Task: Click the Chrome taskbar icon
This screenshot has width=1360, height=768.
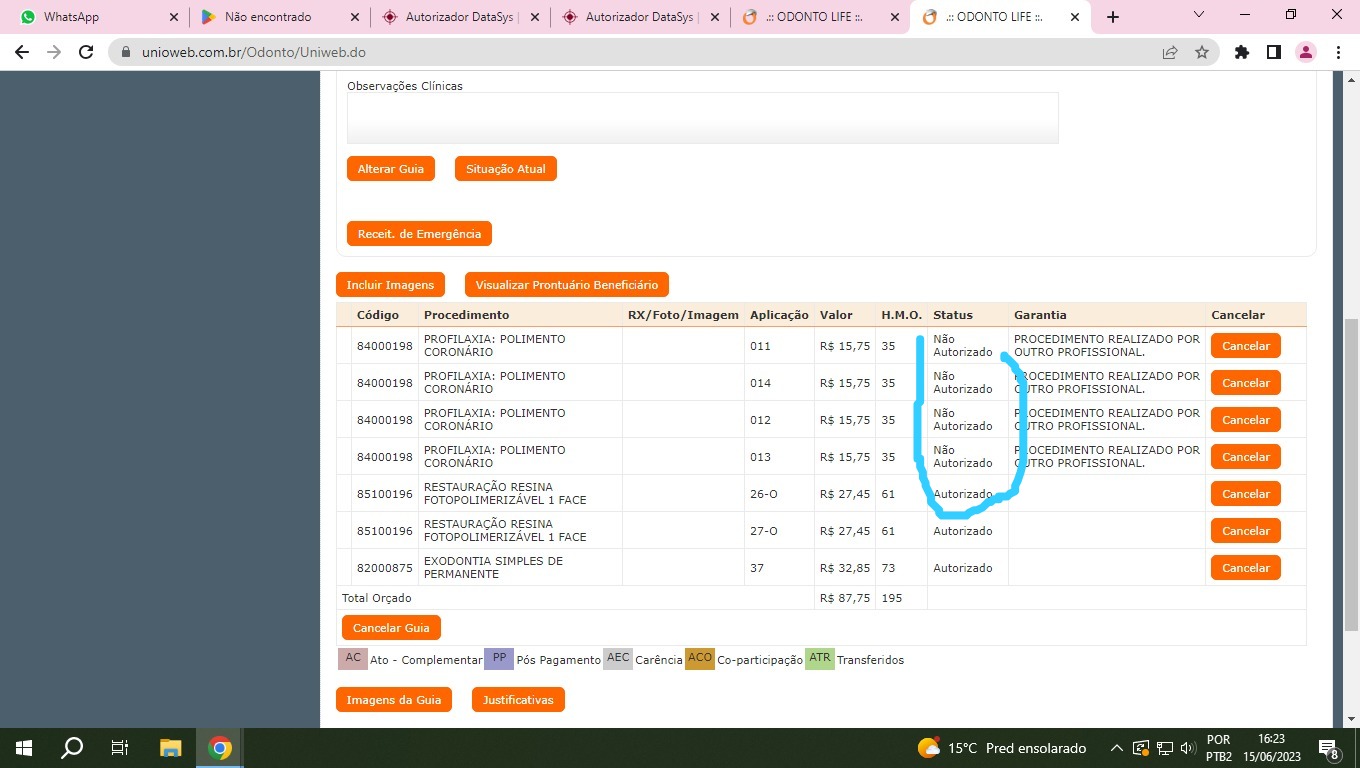Action: [x=220, y=748]
